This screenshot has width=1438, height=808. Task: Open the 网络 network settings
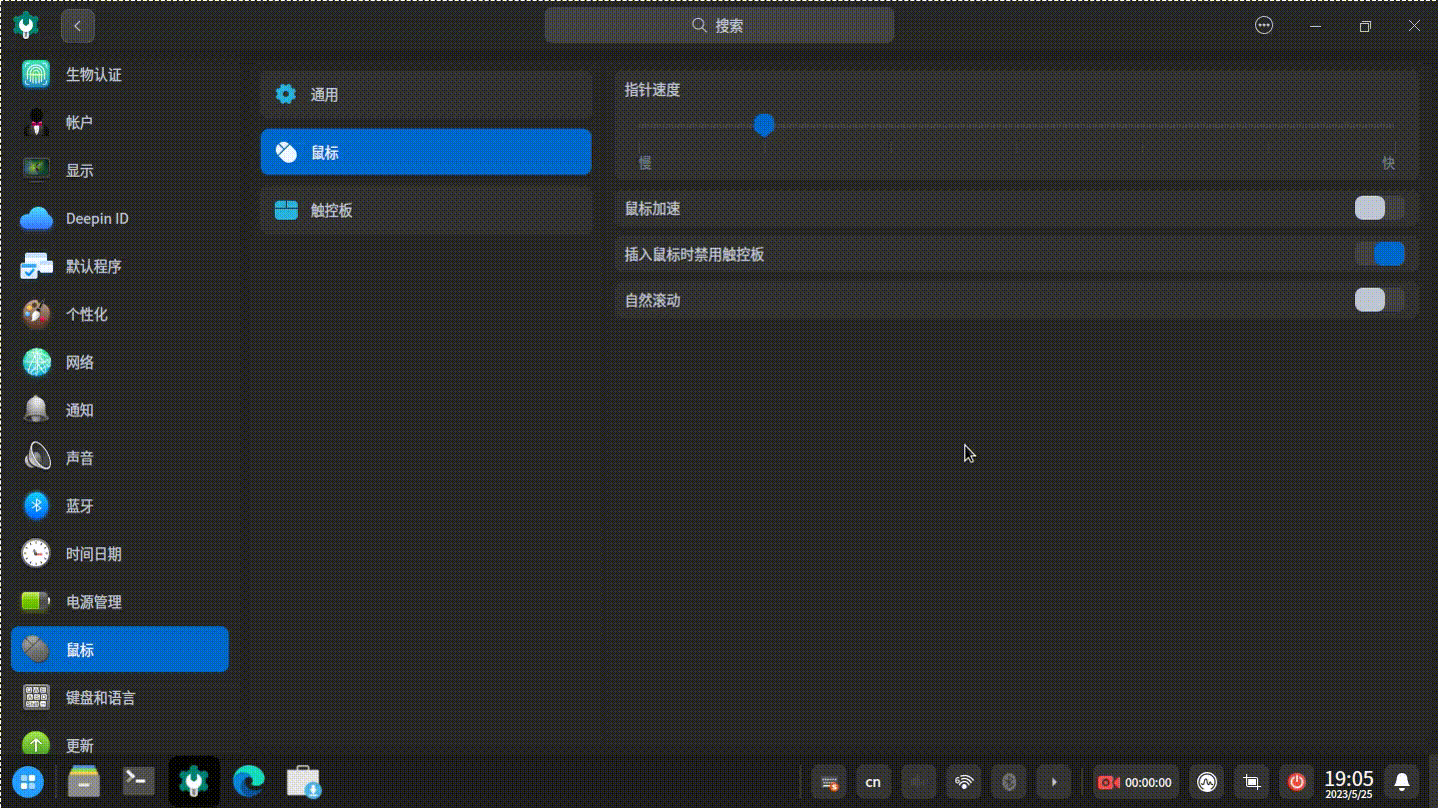pos(120,362)
